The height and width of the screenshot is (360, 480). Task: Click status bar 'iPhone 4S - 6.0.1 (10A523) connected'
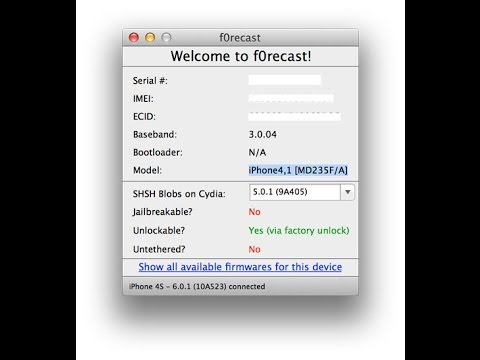pyautogui.click(x=197, y=286)
